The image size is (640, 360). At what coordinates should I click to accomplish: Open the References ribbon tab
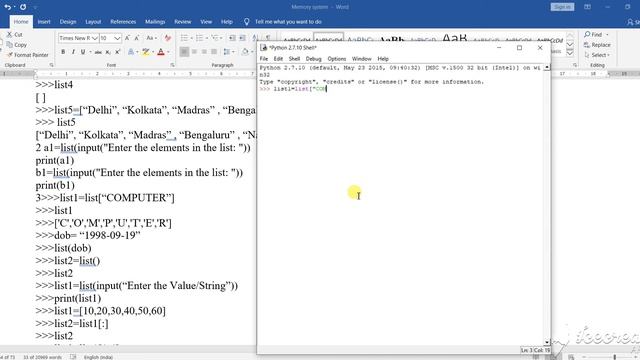[123, 22]
